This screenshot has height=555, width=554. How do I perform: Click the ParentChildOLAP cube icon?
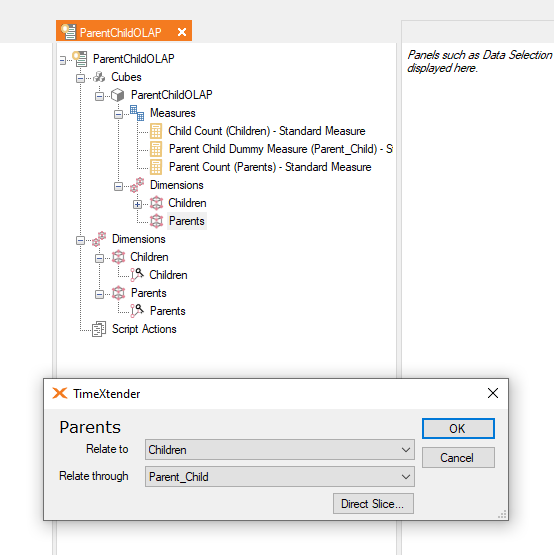(x=118, y=95)
